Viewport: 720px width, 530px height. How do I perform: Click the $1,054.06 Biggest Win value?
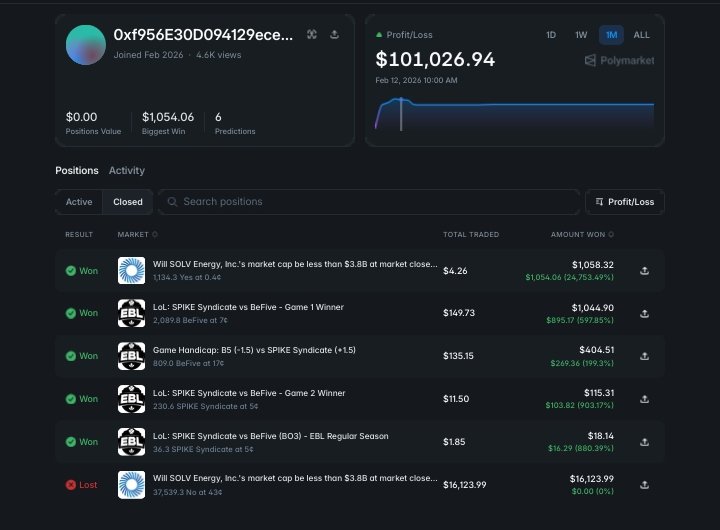coord(168,117)
